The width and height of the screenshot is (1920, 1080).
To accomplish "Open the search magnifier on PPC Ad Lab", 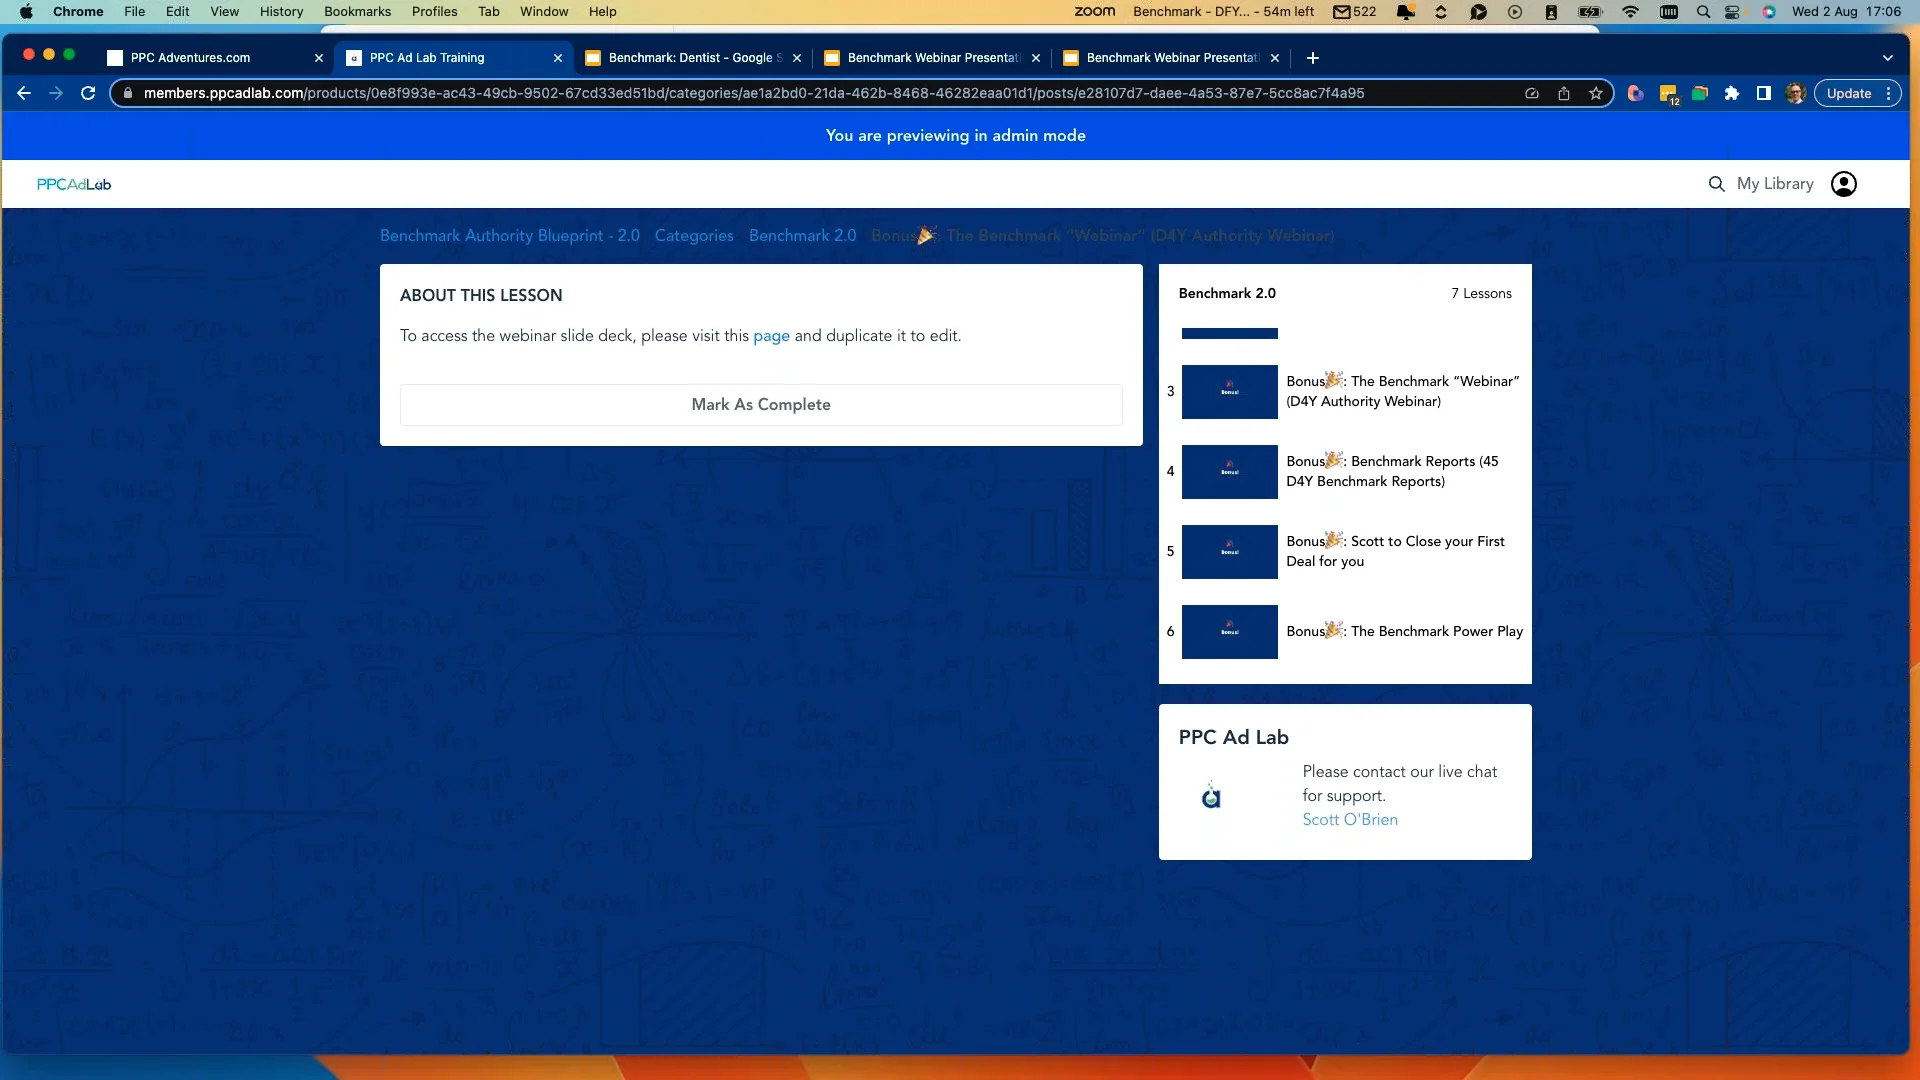I will point(1717,184).
